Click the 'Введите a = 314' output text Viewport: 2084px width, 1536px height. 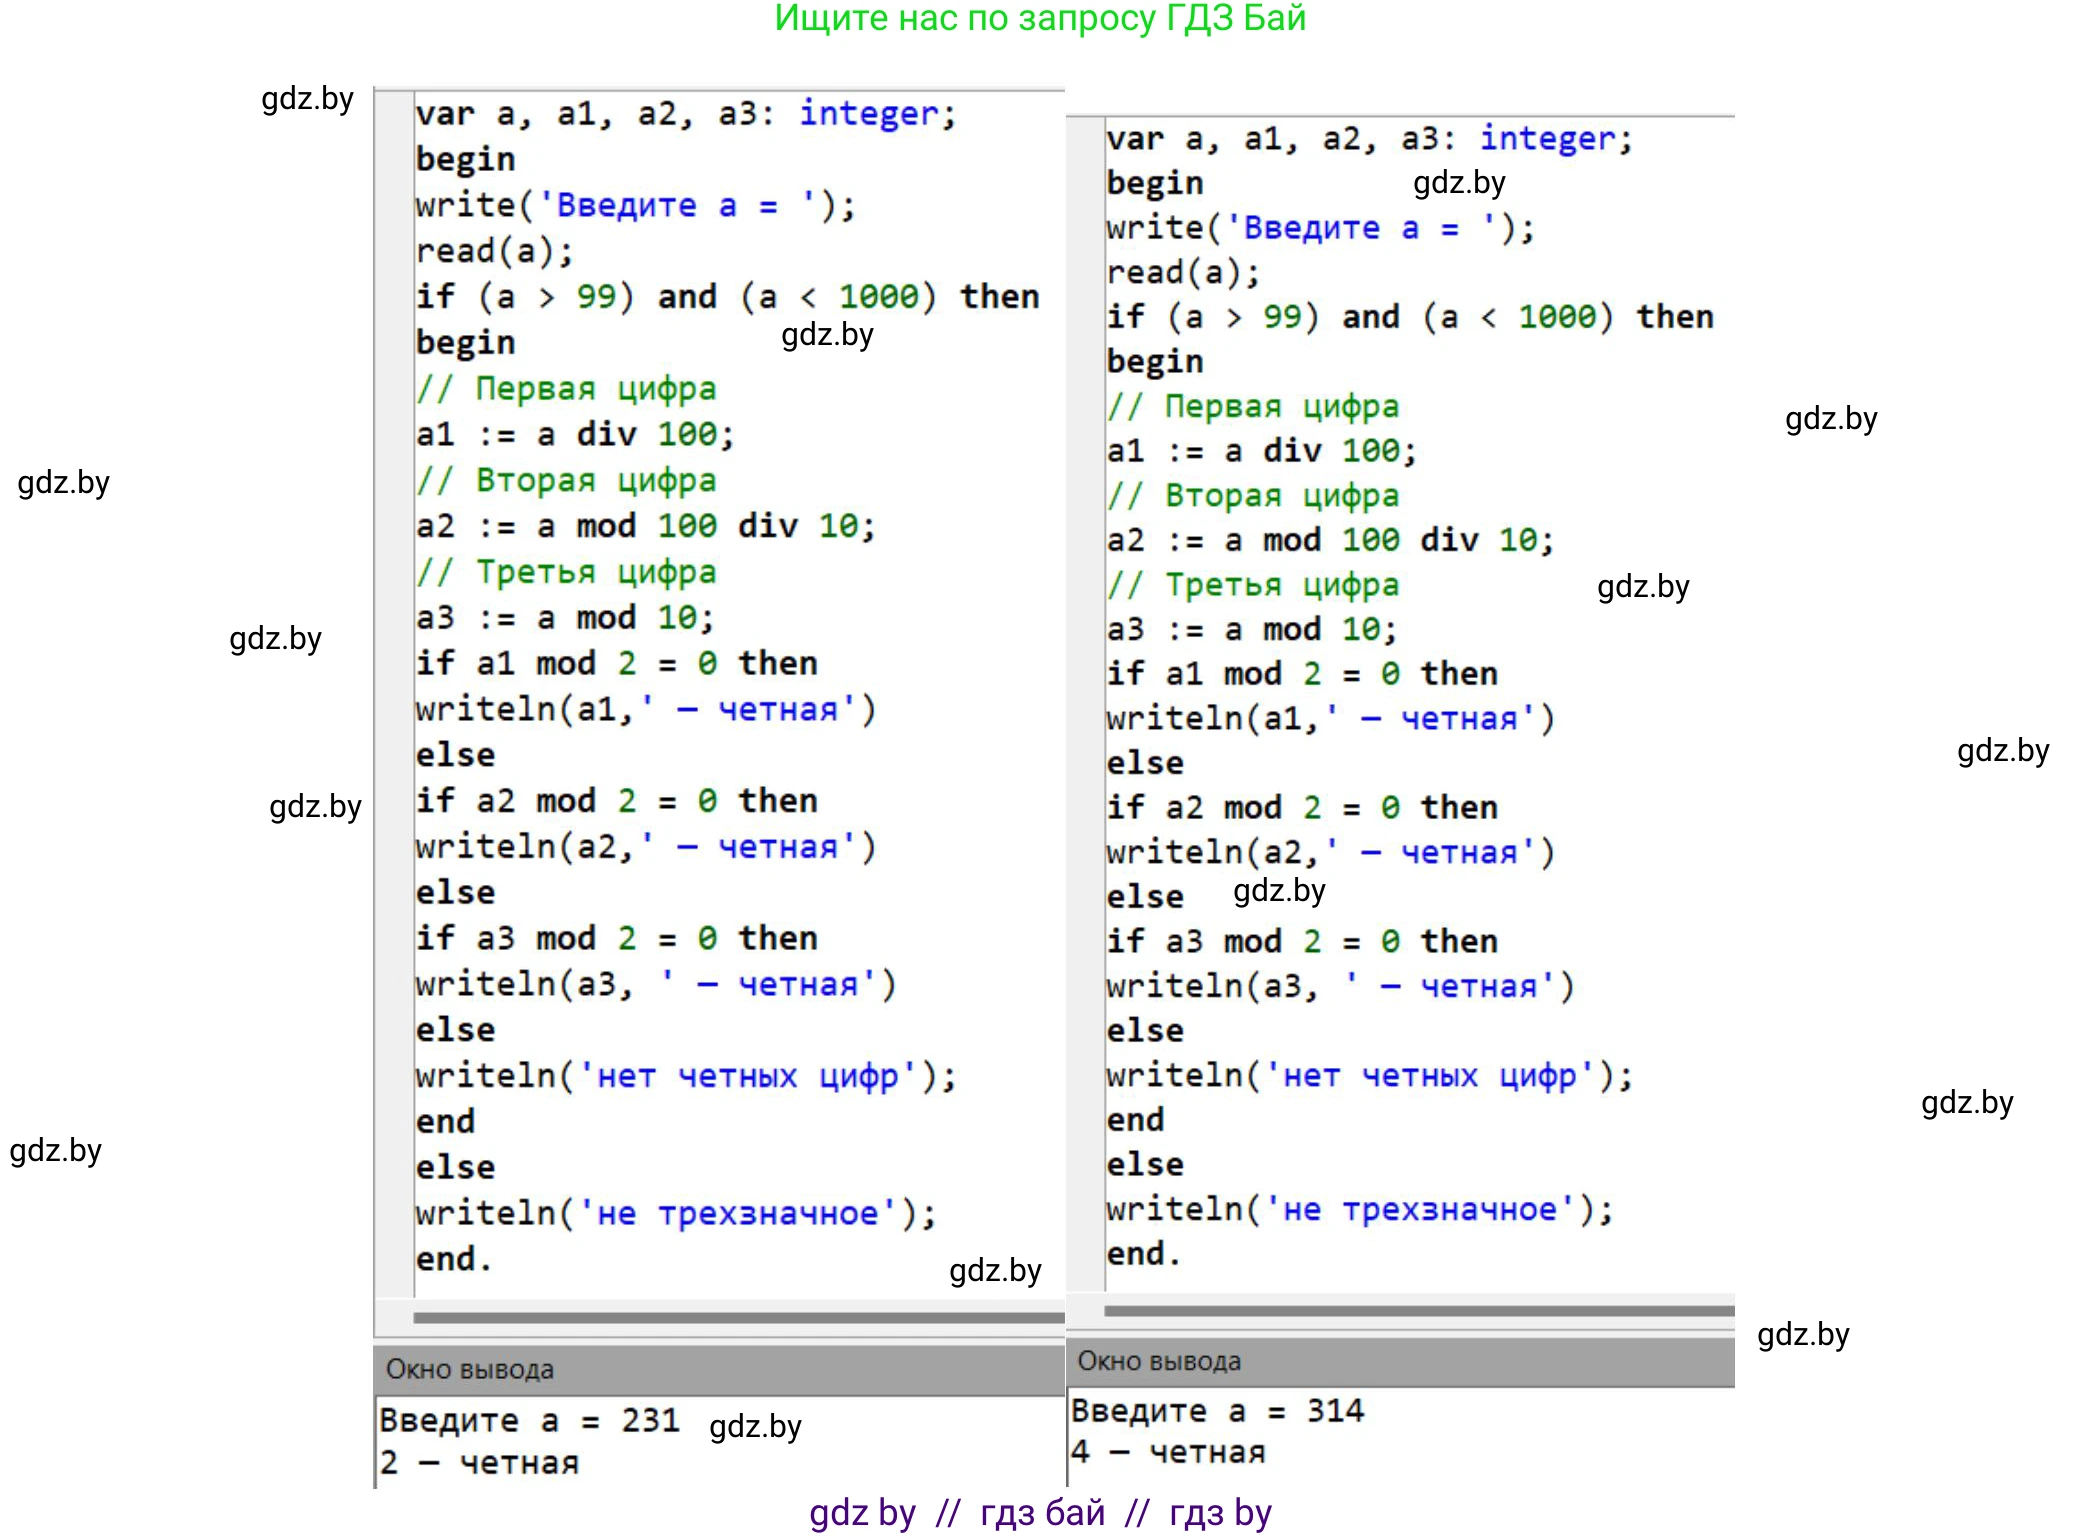point(1217,1411)
